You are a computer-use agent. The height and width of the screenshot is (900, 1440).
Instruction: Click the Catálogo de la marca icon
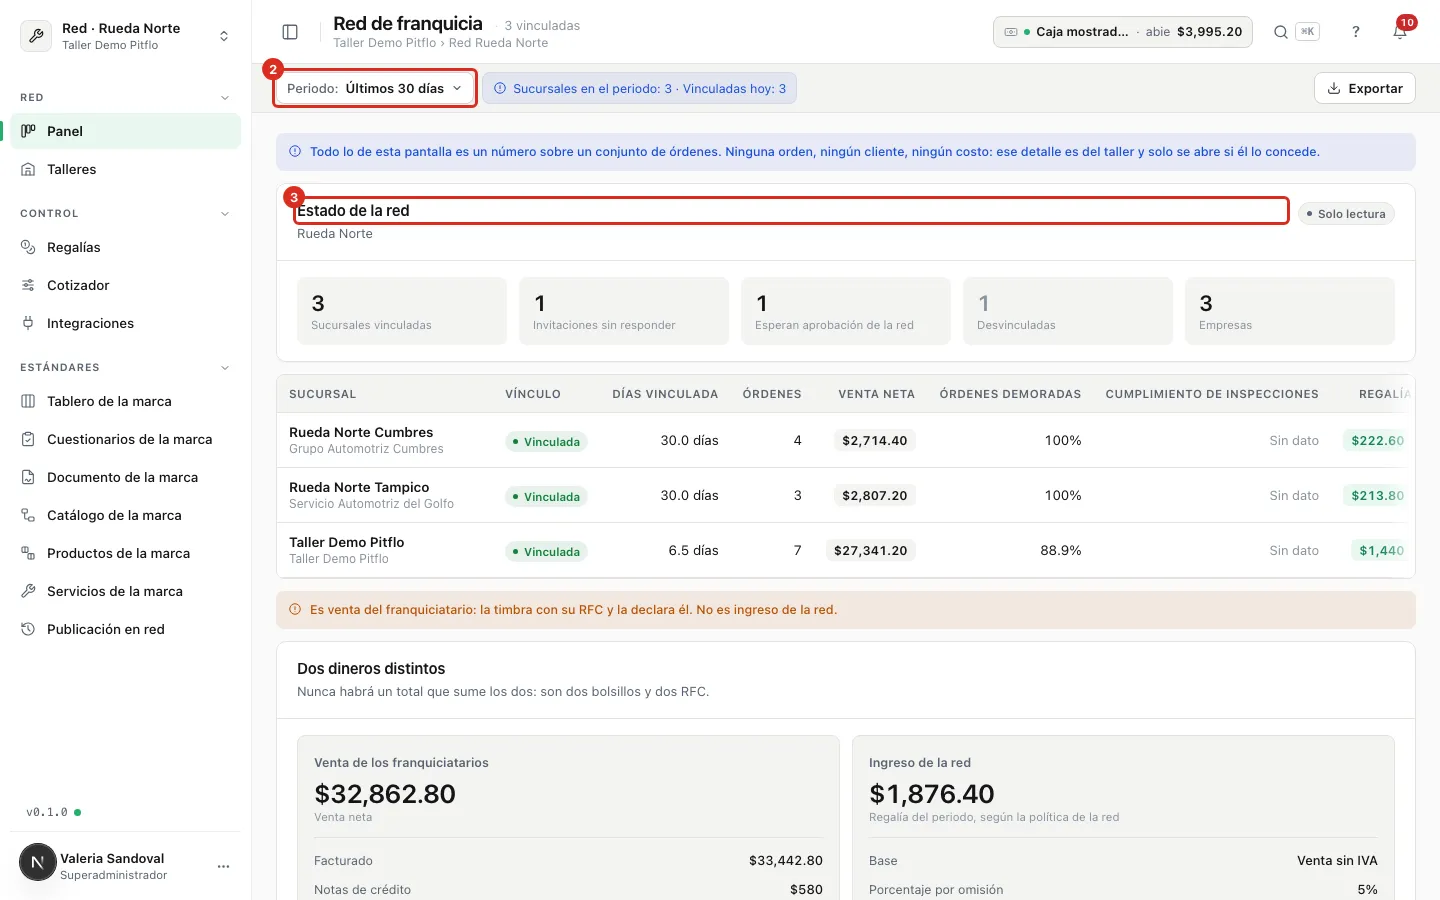point(28,515)
